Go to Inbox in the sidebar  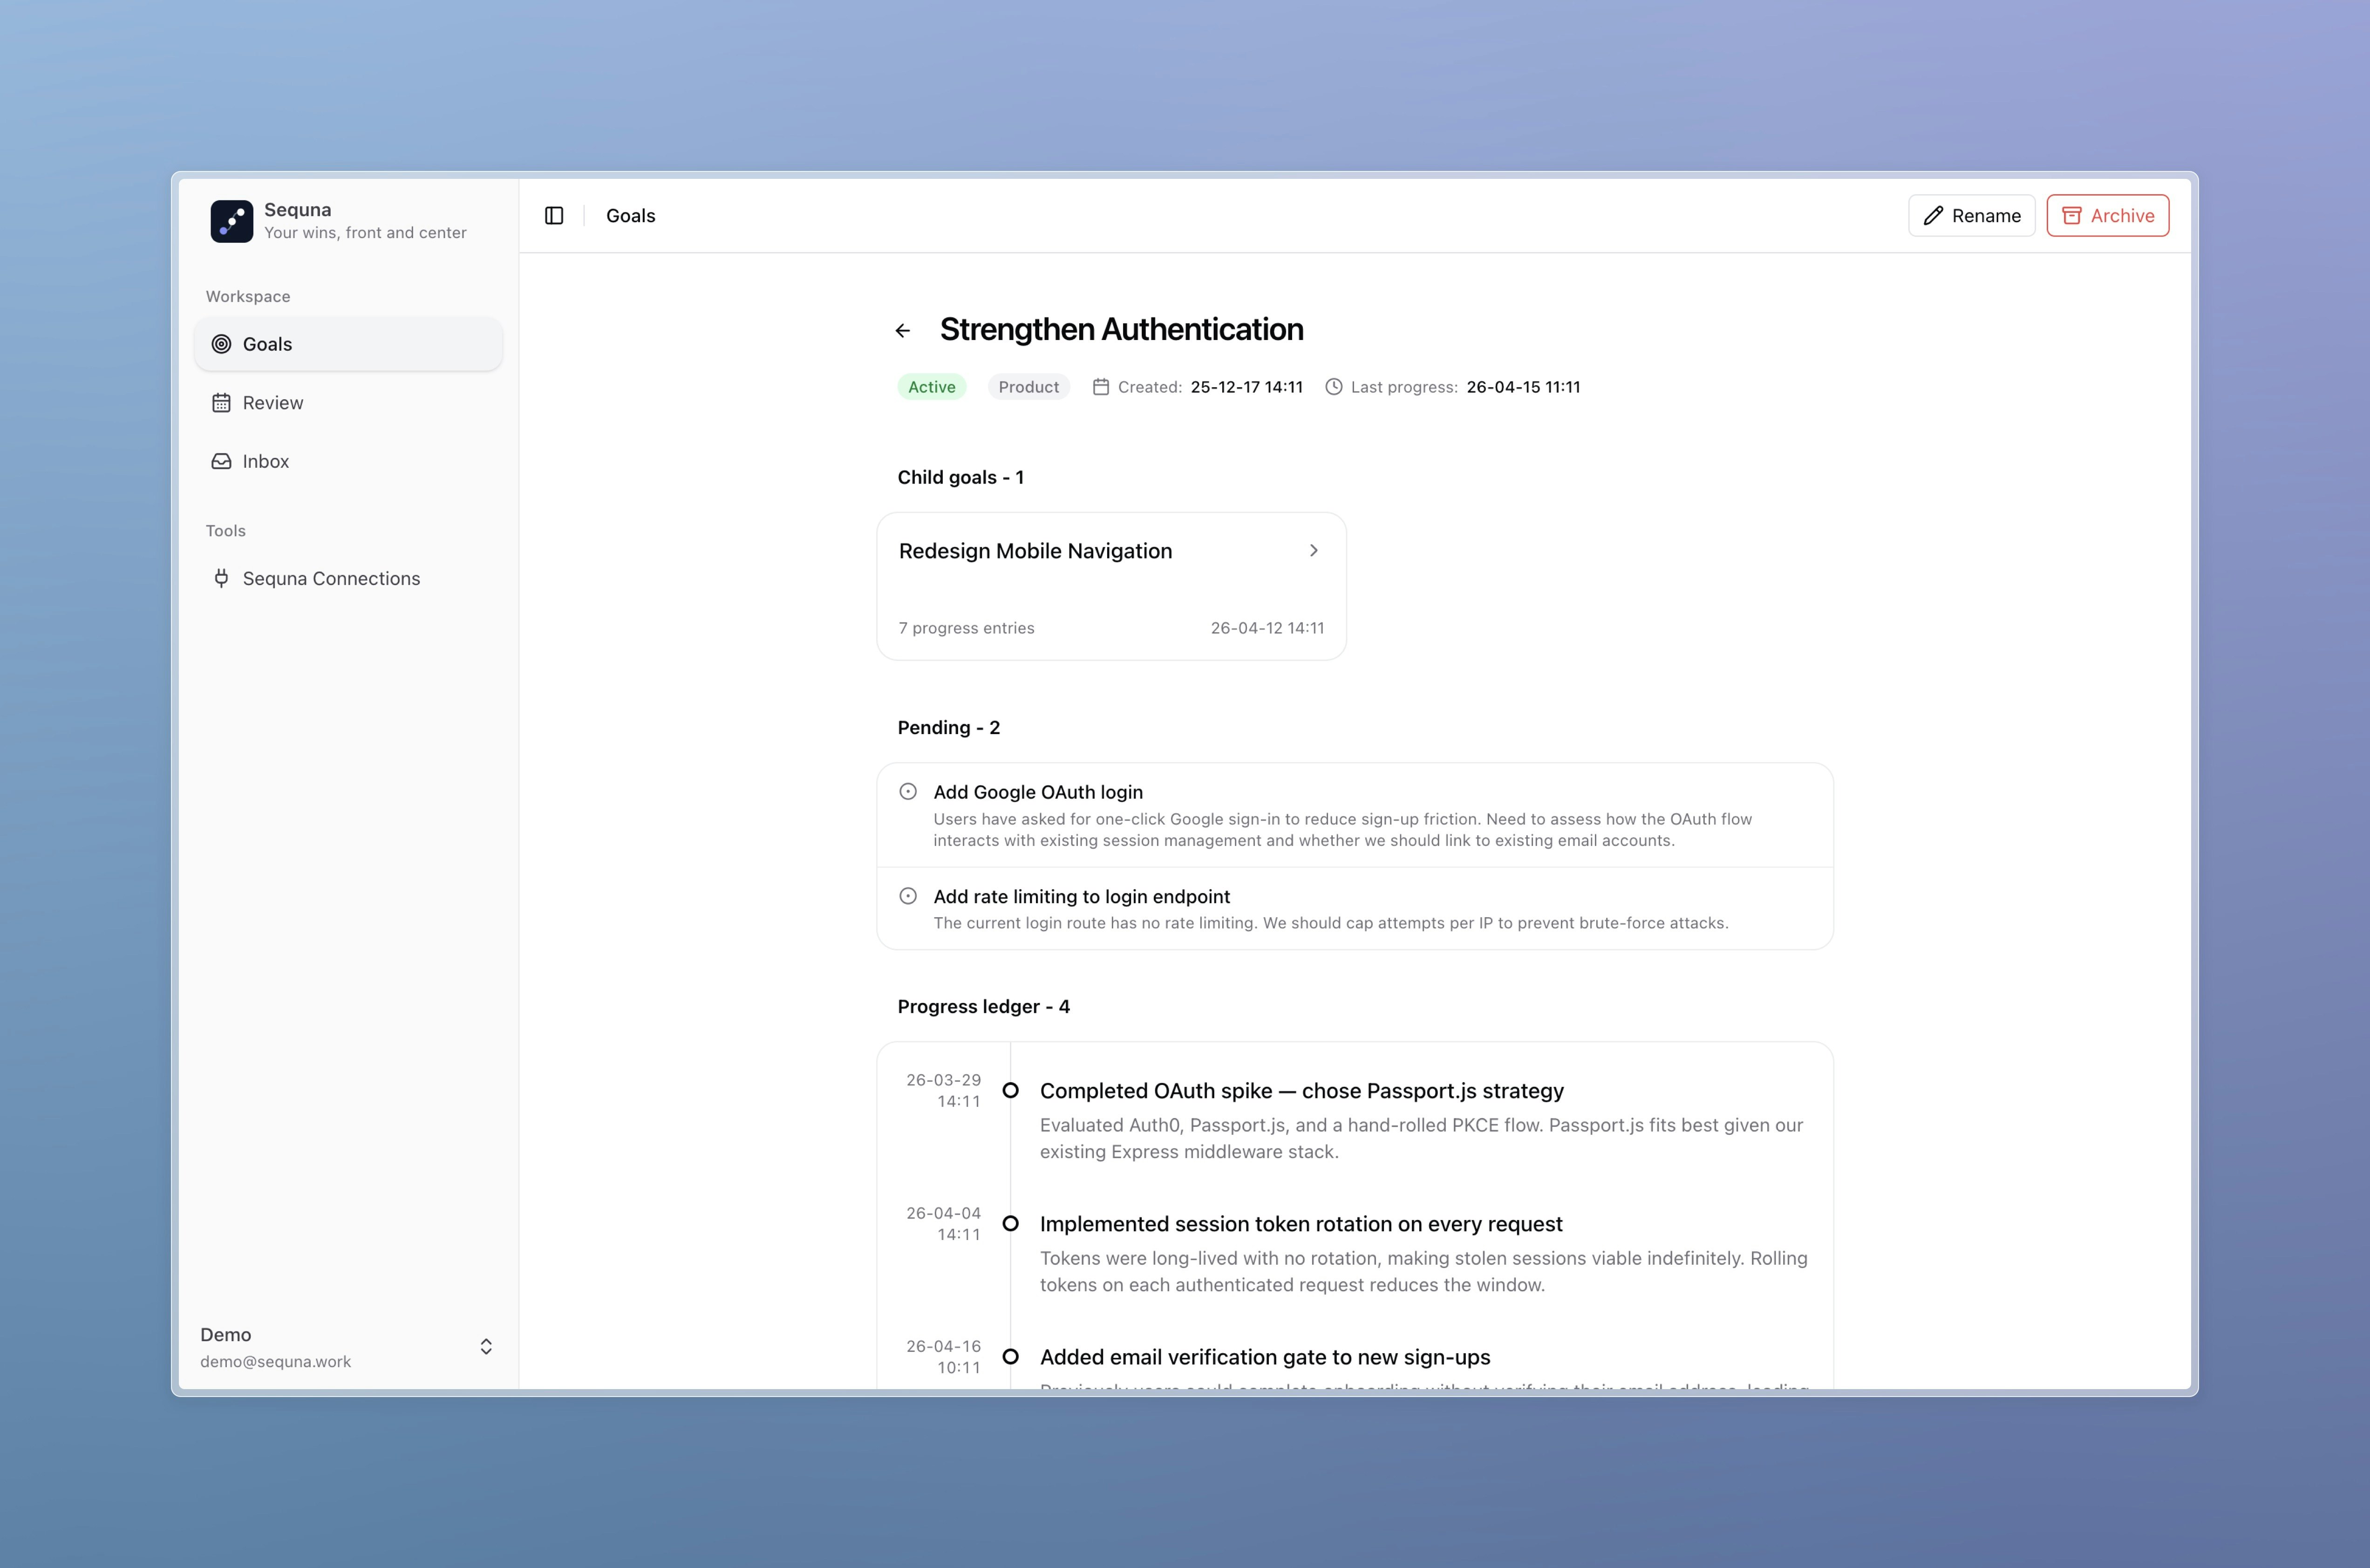pos(265,462)
